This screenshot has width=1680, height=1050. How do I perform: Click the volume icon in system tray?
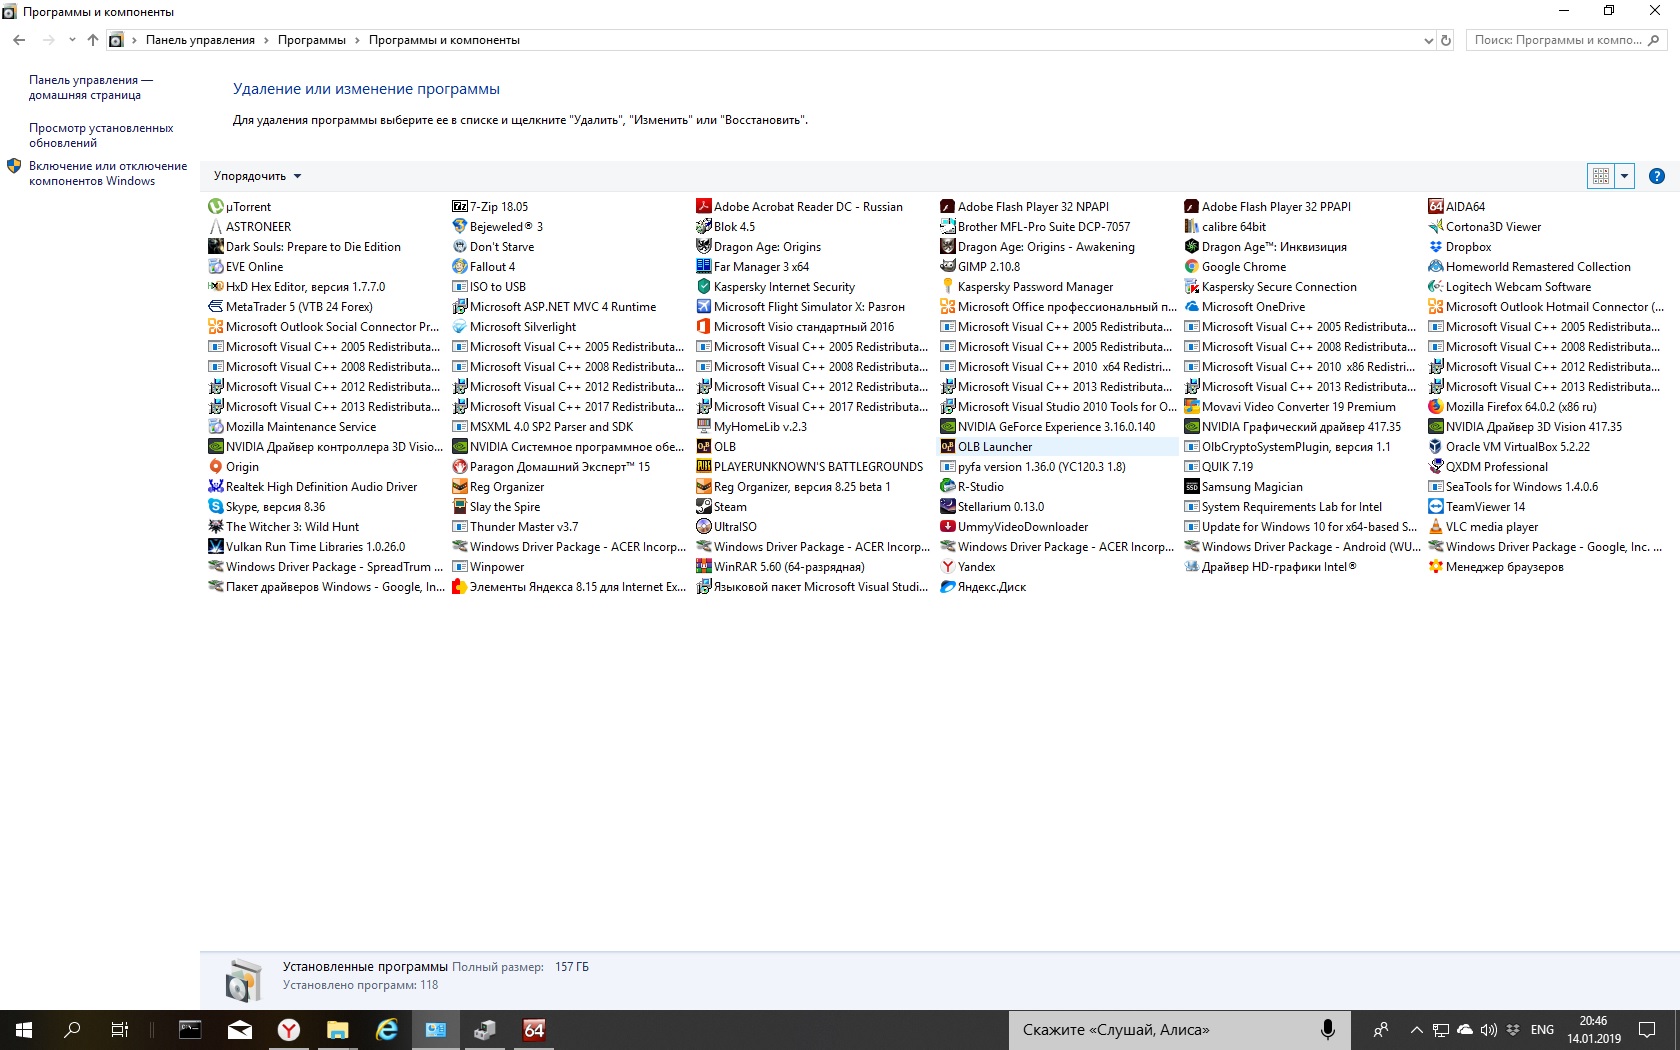tap(1488, 1030)
